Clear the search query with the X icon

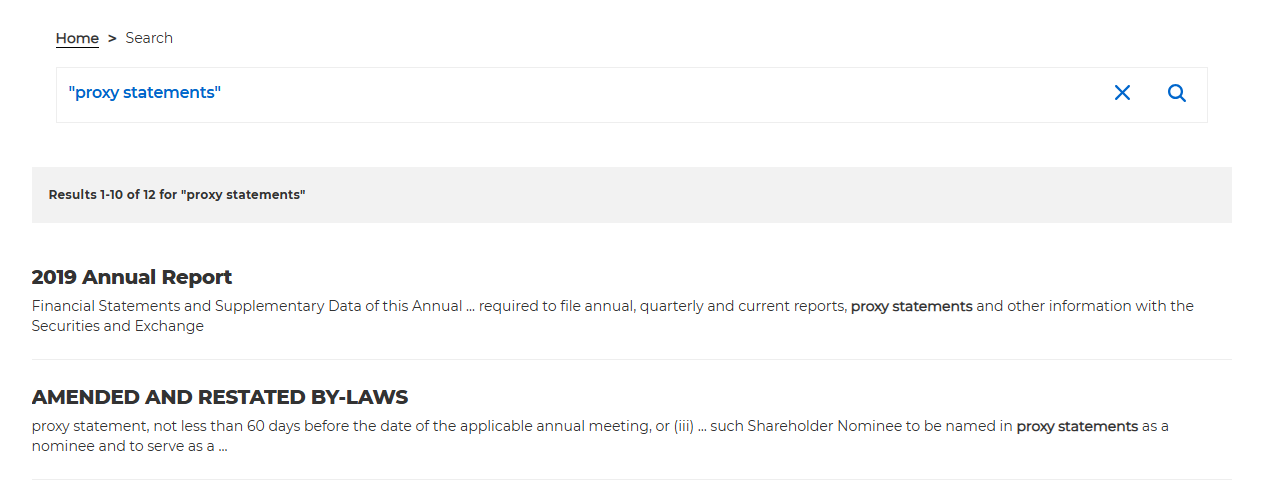pyautogui.click(x=1122, y=93)
